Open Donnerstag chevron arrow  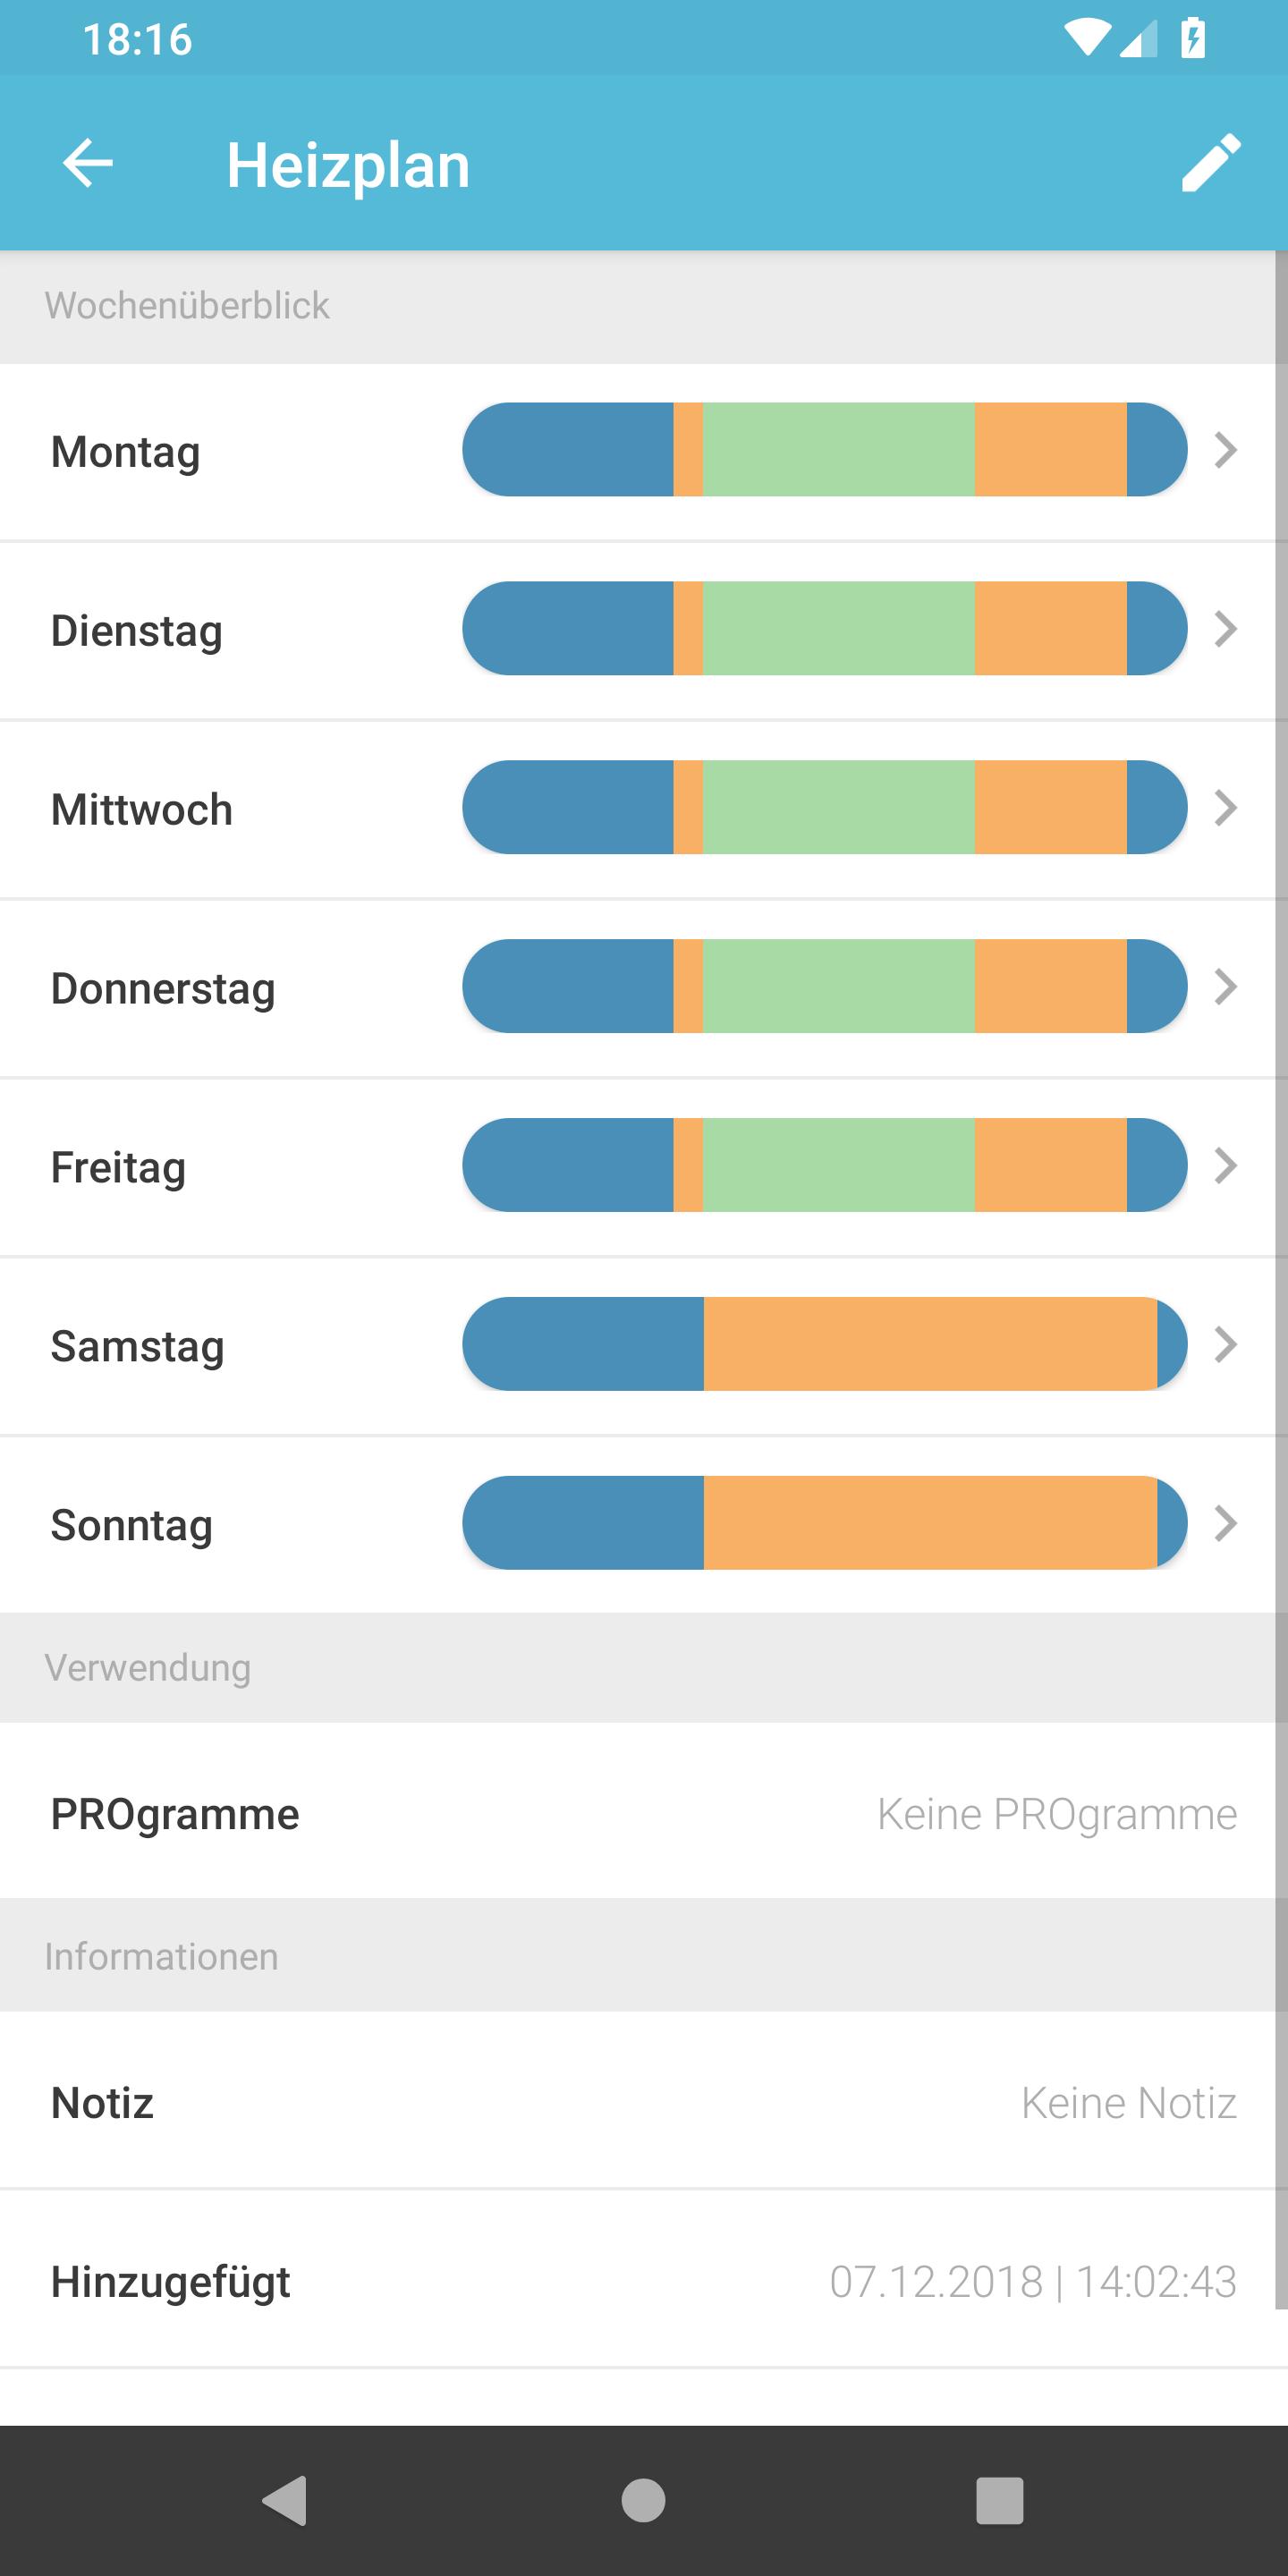[1225, 987]
